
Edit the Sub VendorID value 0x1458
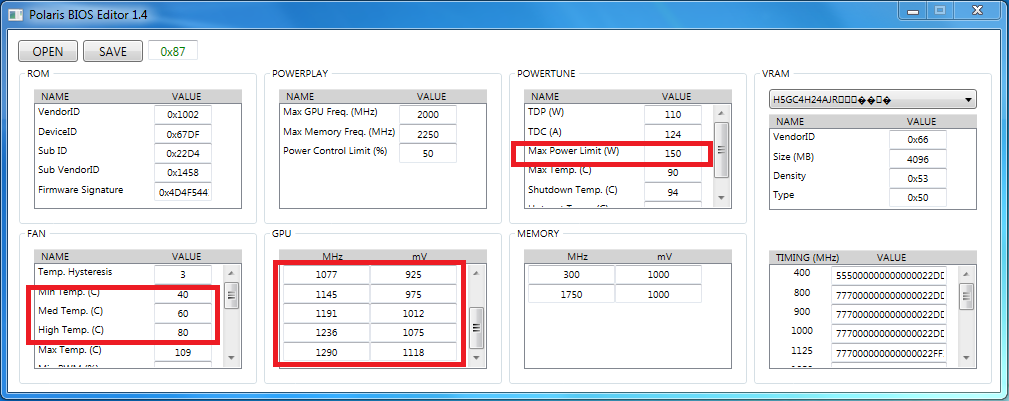(x=183, y=173)
